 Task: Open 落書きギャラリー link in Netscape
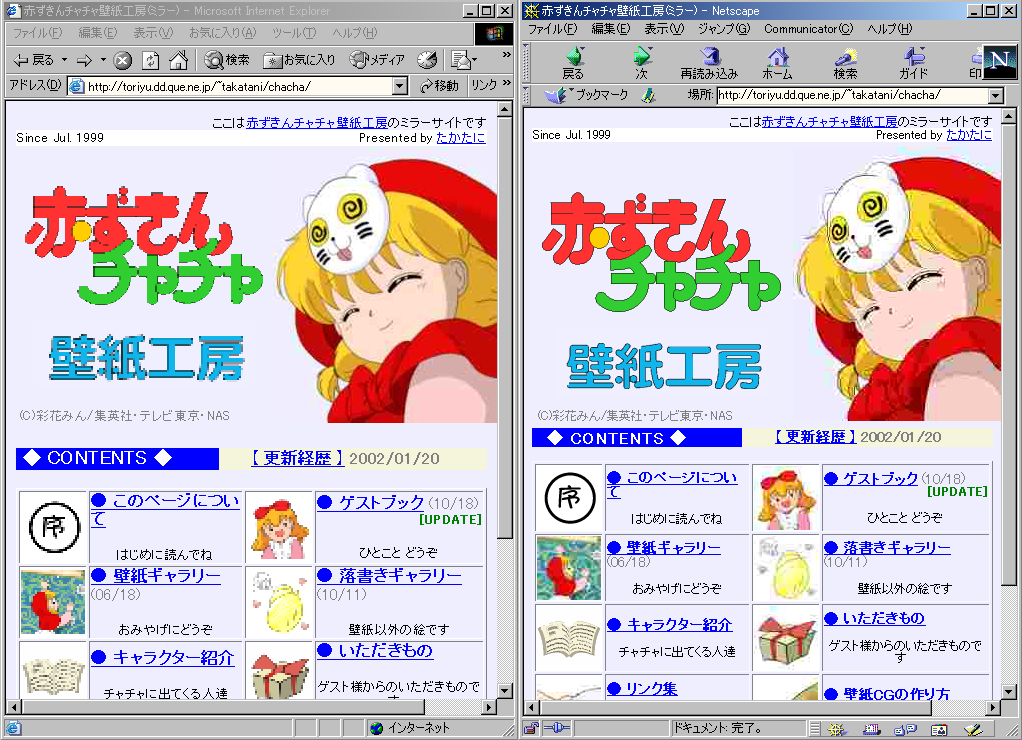[x=887, y=548]
